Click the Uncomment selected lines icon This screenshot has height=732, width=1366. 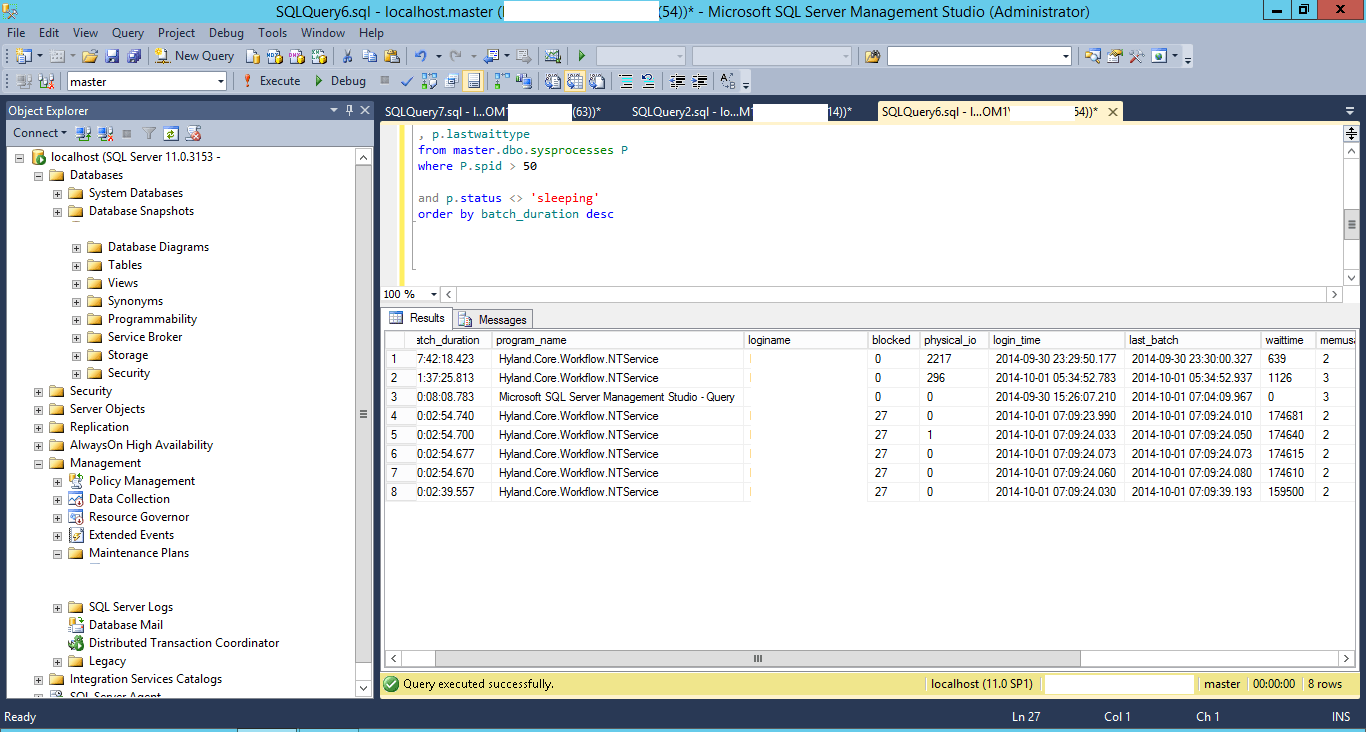[x=647, y=81]
